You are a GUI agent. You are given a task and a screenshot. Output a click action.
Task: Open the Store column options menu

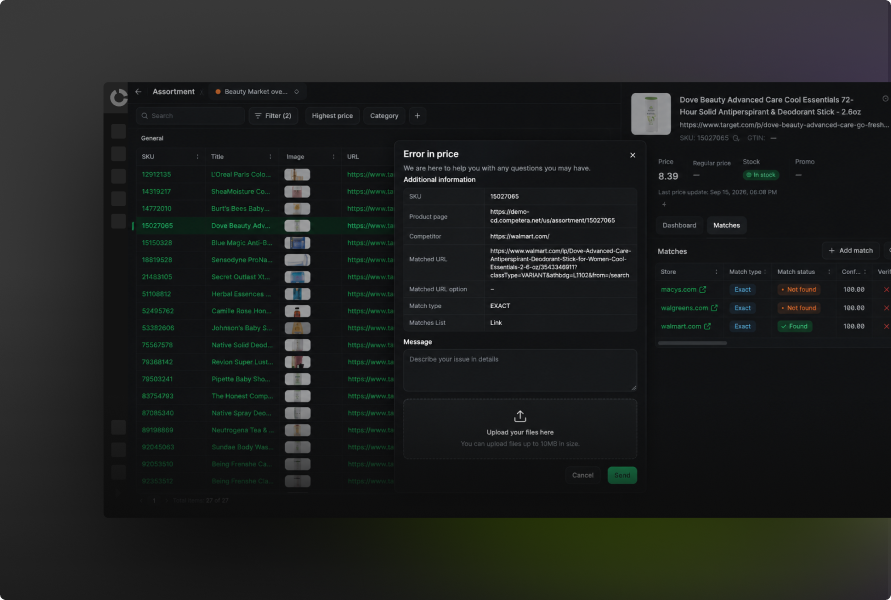716,272
